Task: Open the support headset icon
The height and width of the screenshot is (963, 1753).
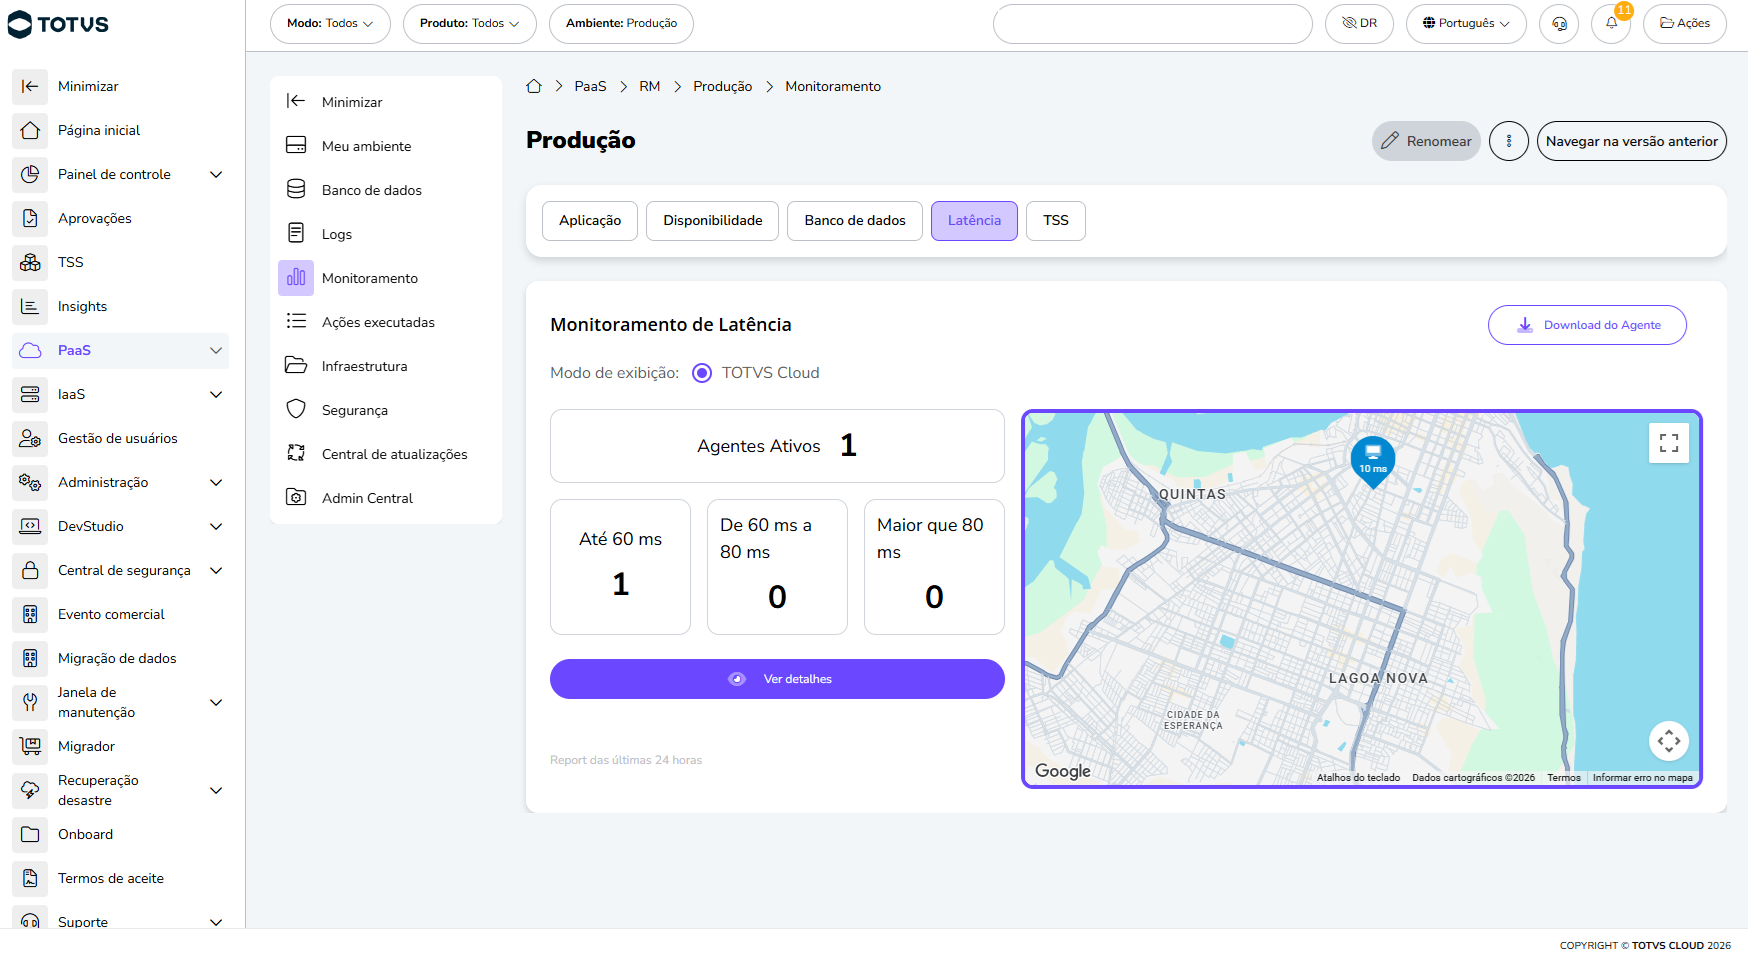Action: pyautogui.click(x=1559, y=24)
